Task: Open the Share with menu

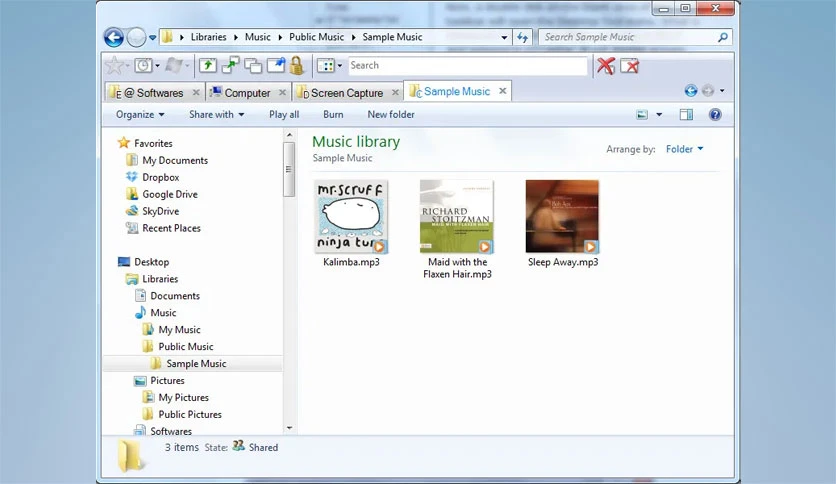Action: (x=216, y=115)
